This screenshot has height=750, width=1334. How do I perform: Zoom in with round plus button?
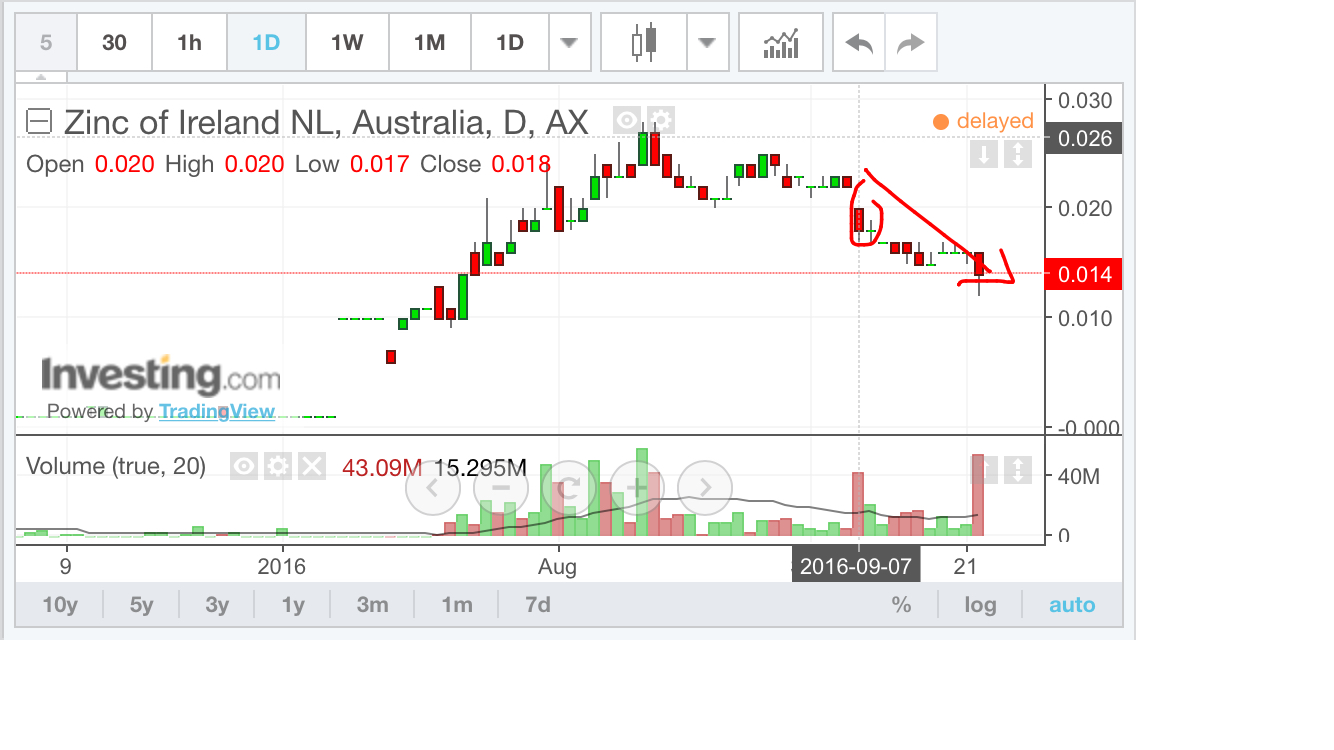coord(637,488)
